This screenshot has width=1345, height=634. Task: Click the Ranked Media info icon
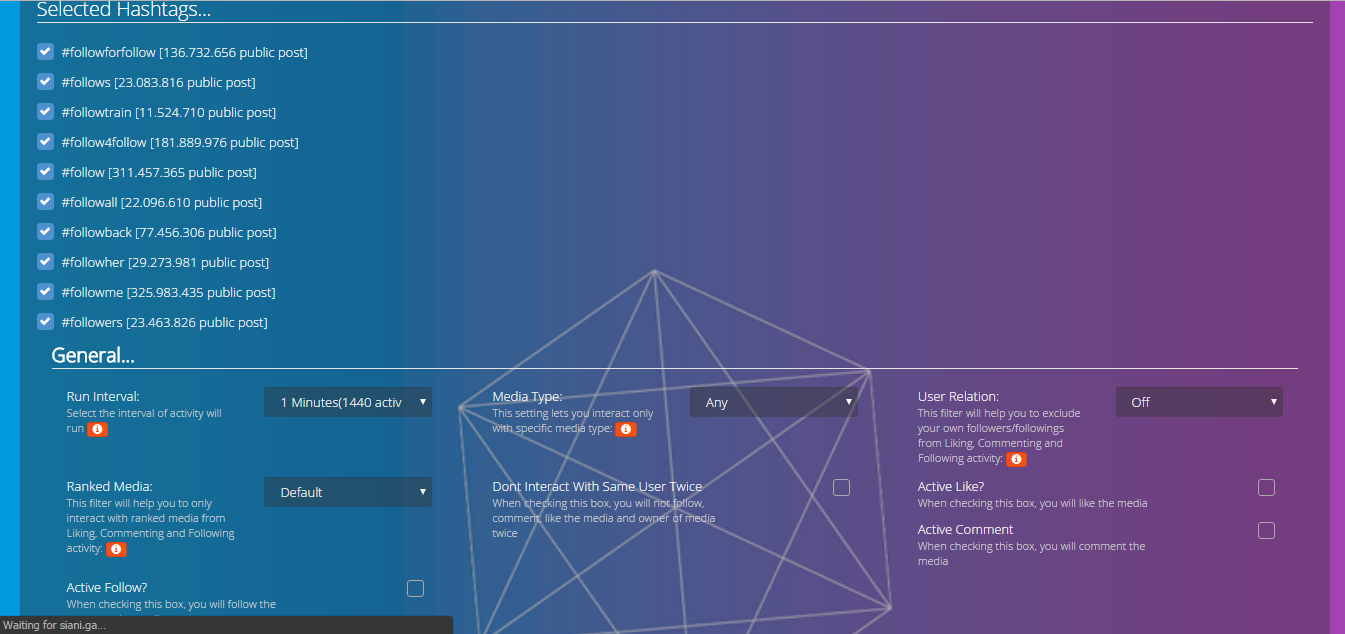click(x=116, y=549)
